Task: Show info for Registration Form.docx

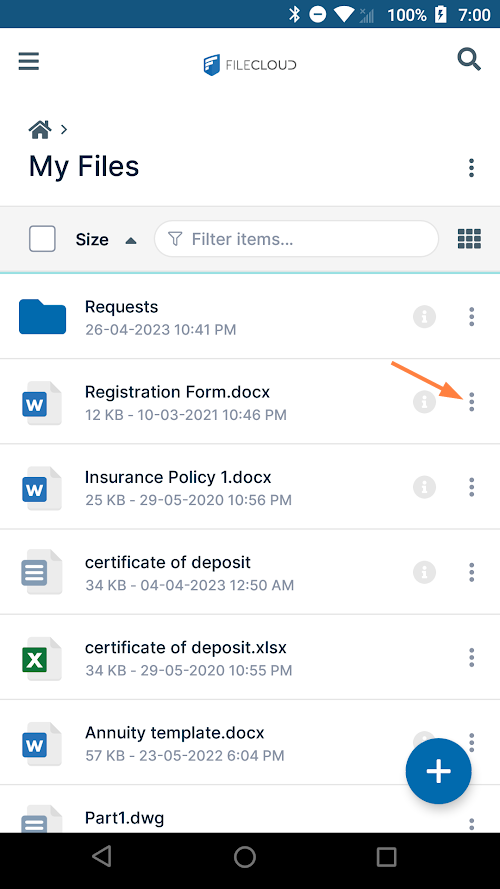Action: [x=424, y=402]
